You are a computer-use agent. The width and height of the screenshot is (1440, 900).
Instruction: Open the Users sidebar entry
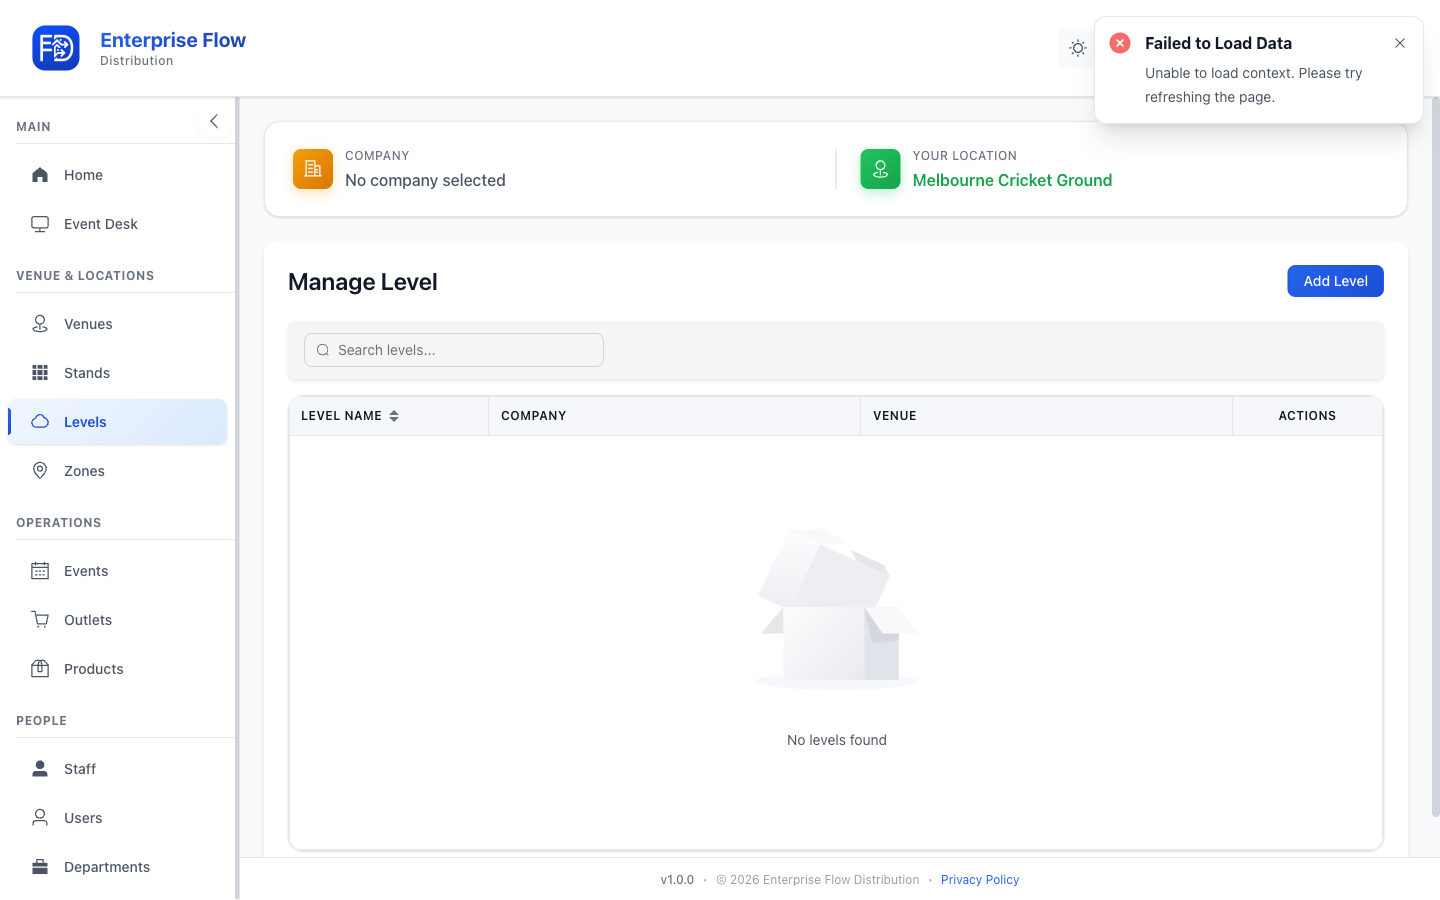pos(118,818)
